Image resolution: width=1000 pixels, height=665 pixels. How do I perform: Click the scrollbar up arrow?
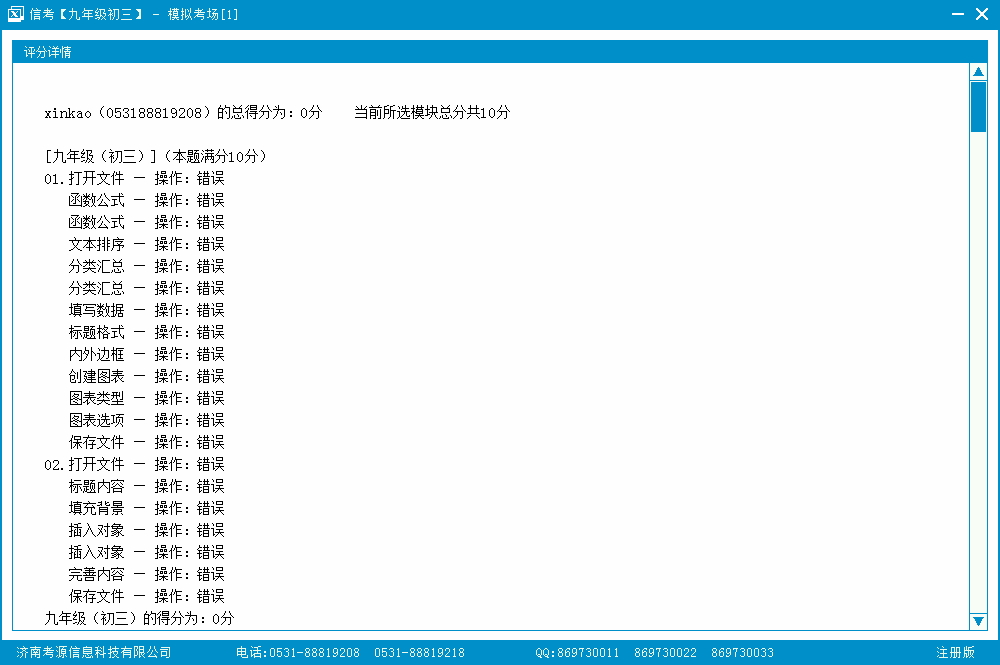coord(978,72)
